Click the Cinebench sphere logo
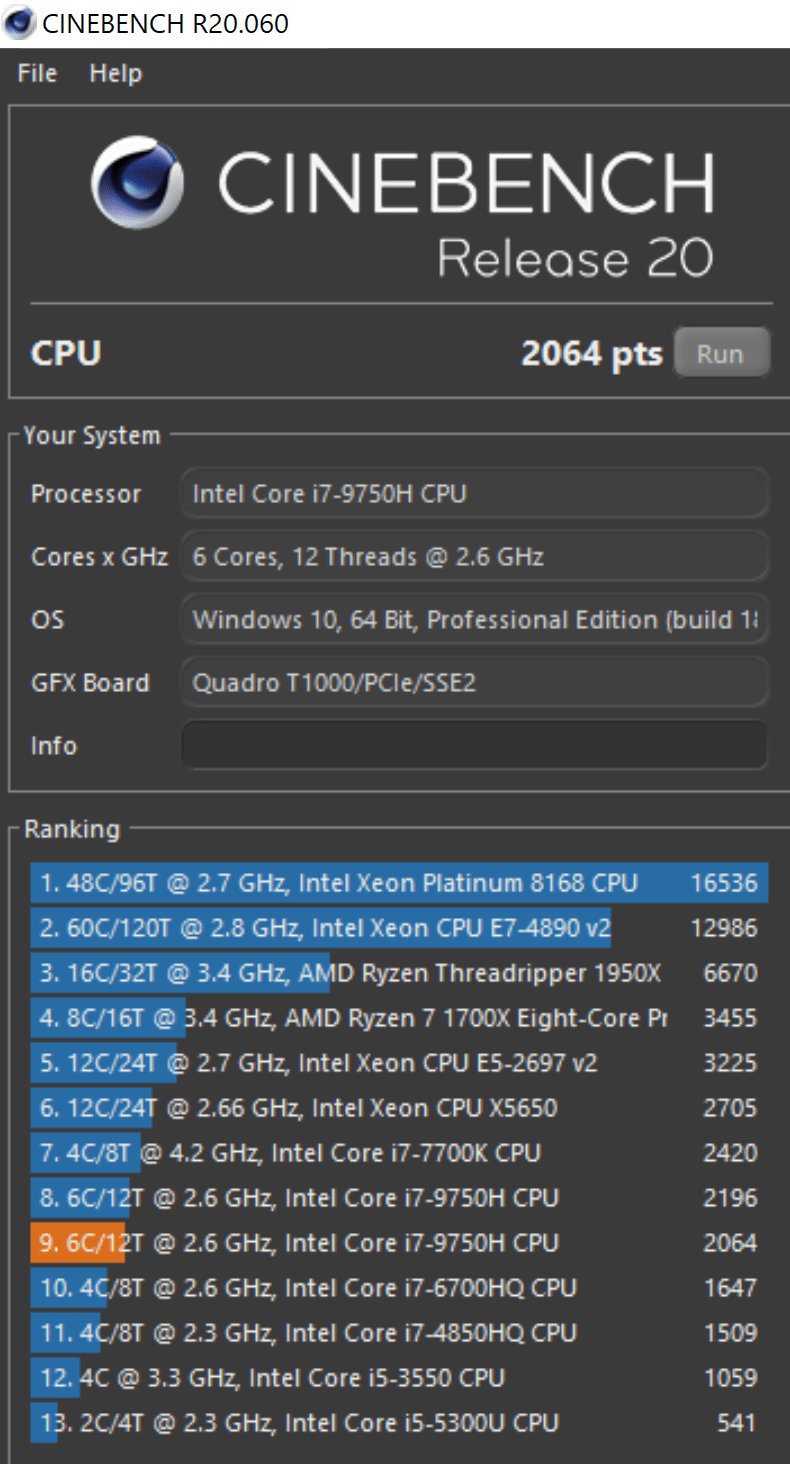The width and height of the screenshot is (790, 1464). [x=138, y=182]
